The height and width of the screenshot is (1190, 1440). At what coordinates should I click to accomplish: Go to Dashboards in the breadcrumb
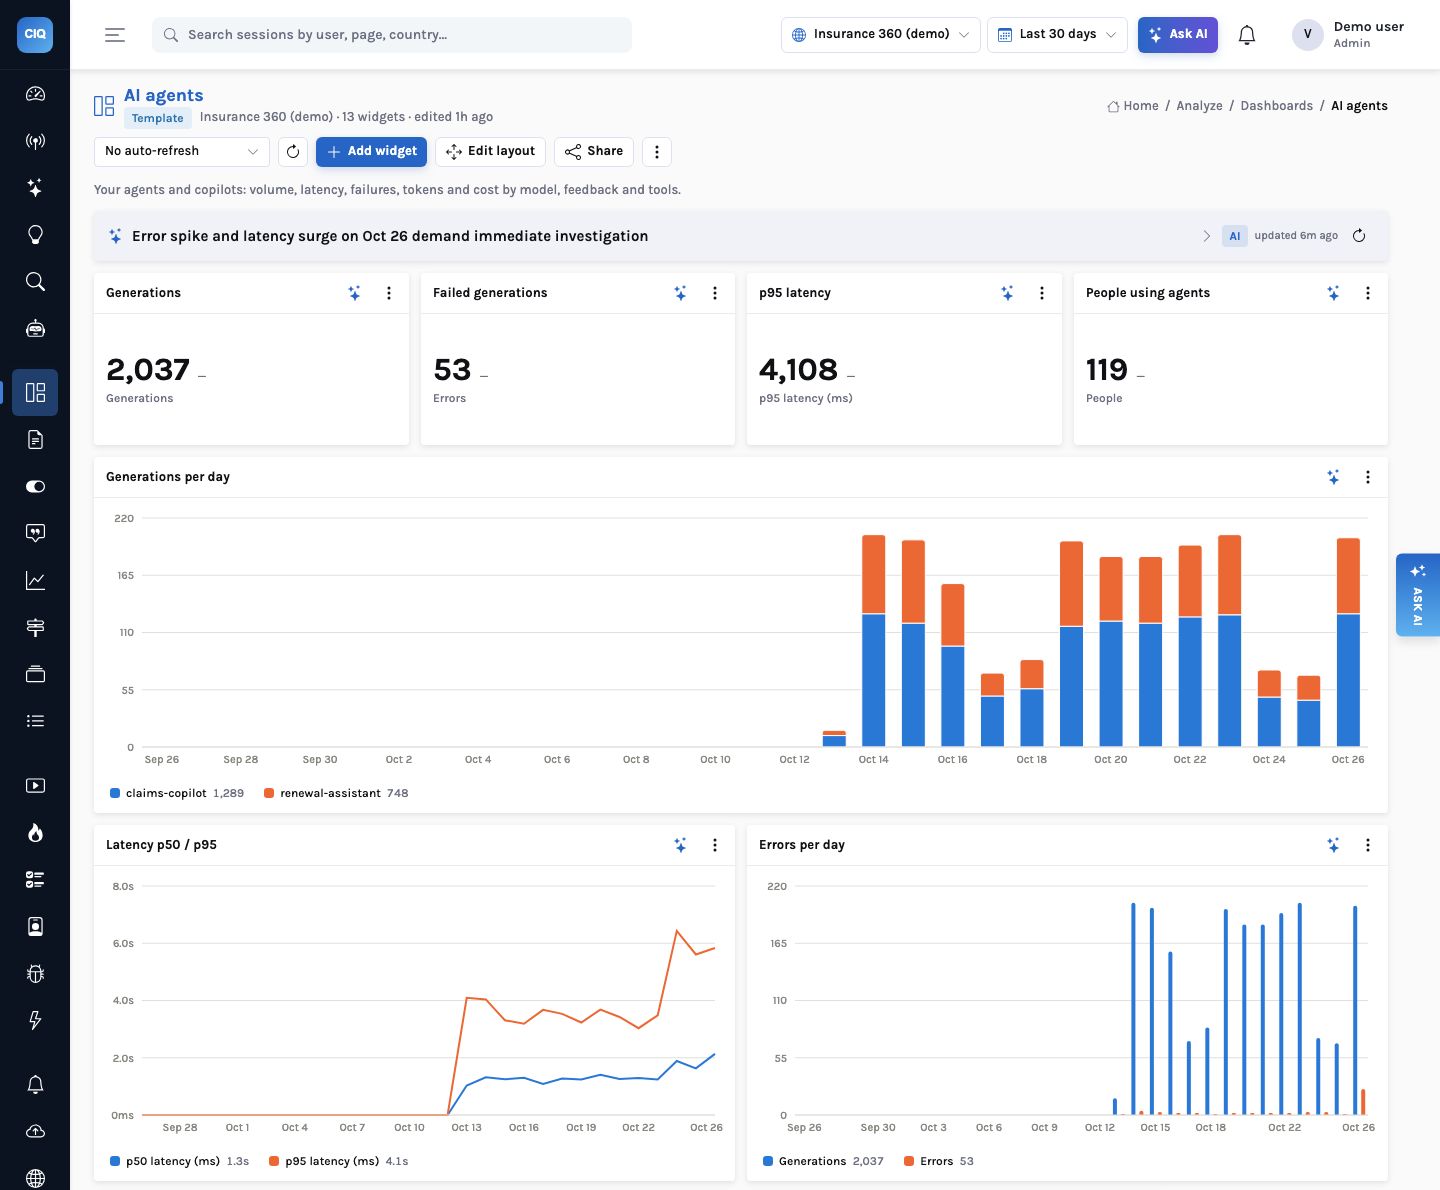[x=1276, y=106]
